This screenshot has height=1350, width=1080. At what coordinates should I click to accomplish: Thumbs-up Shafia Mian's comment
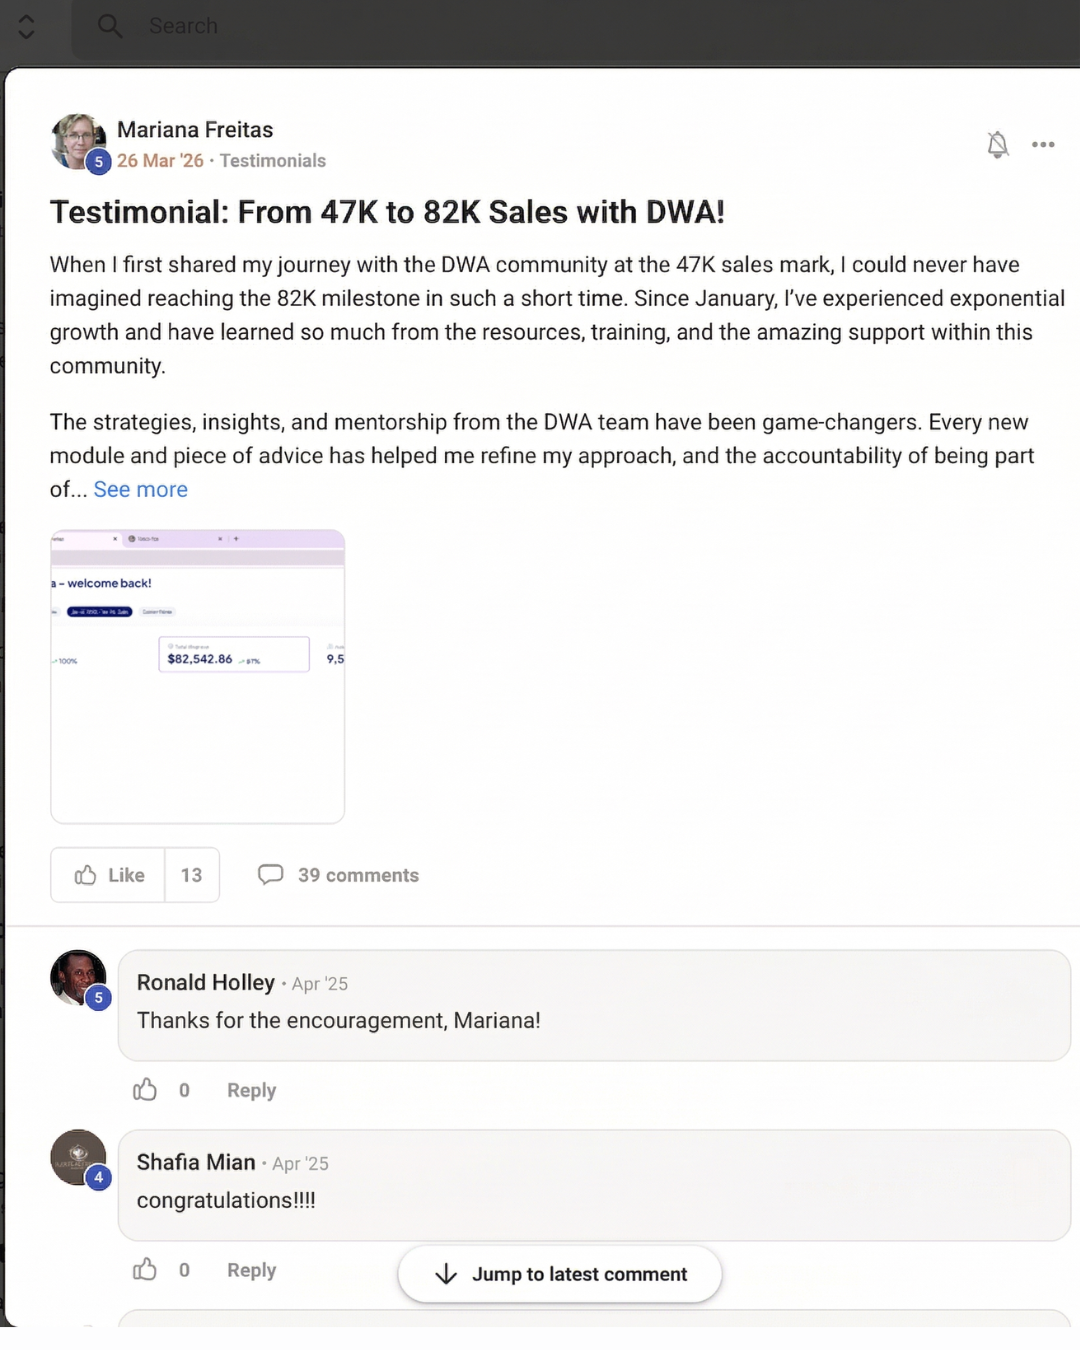(x=146, y=1270)
